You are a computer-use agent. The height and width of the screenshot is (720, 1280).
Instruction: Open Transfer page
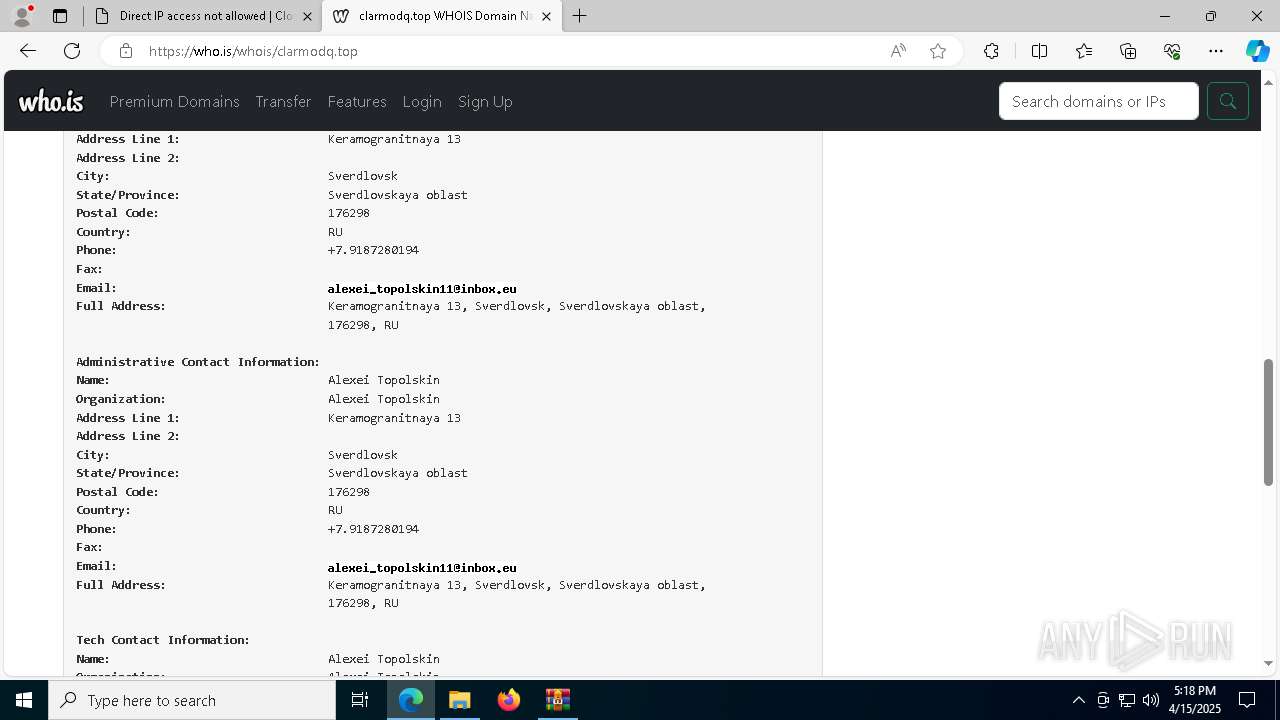pos(283,102)
